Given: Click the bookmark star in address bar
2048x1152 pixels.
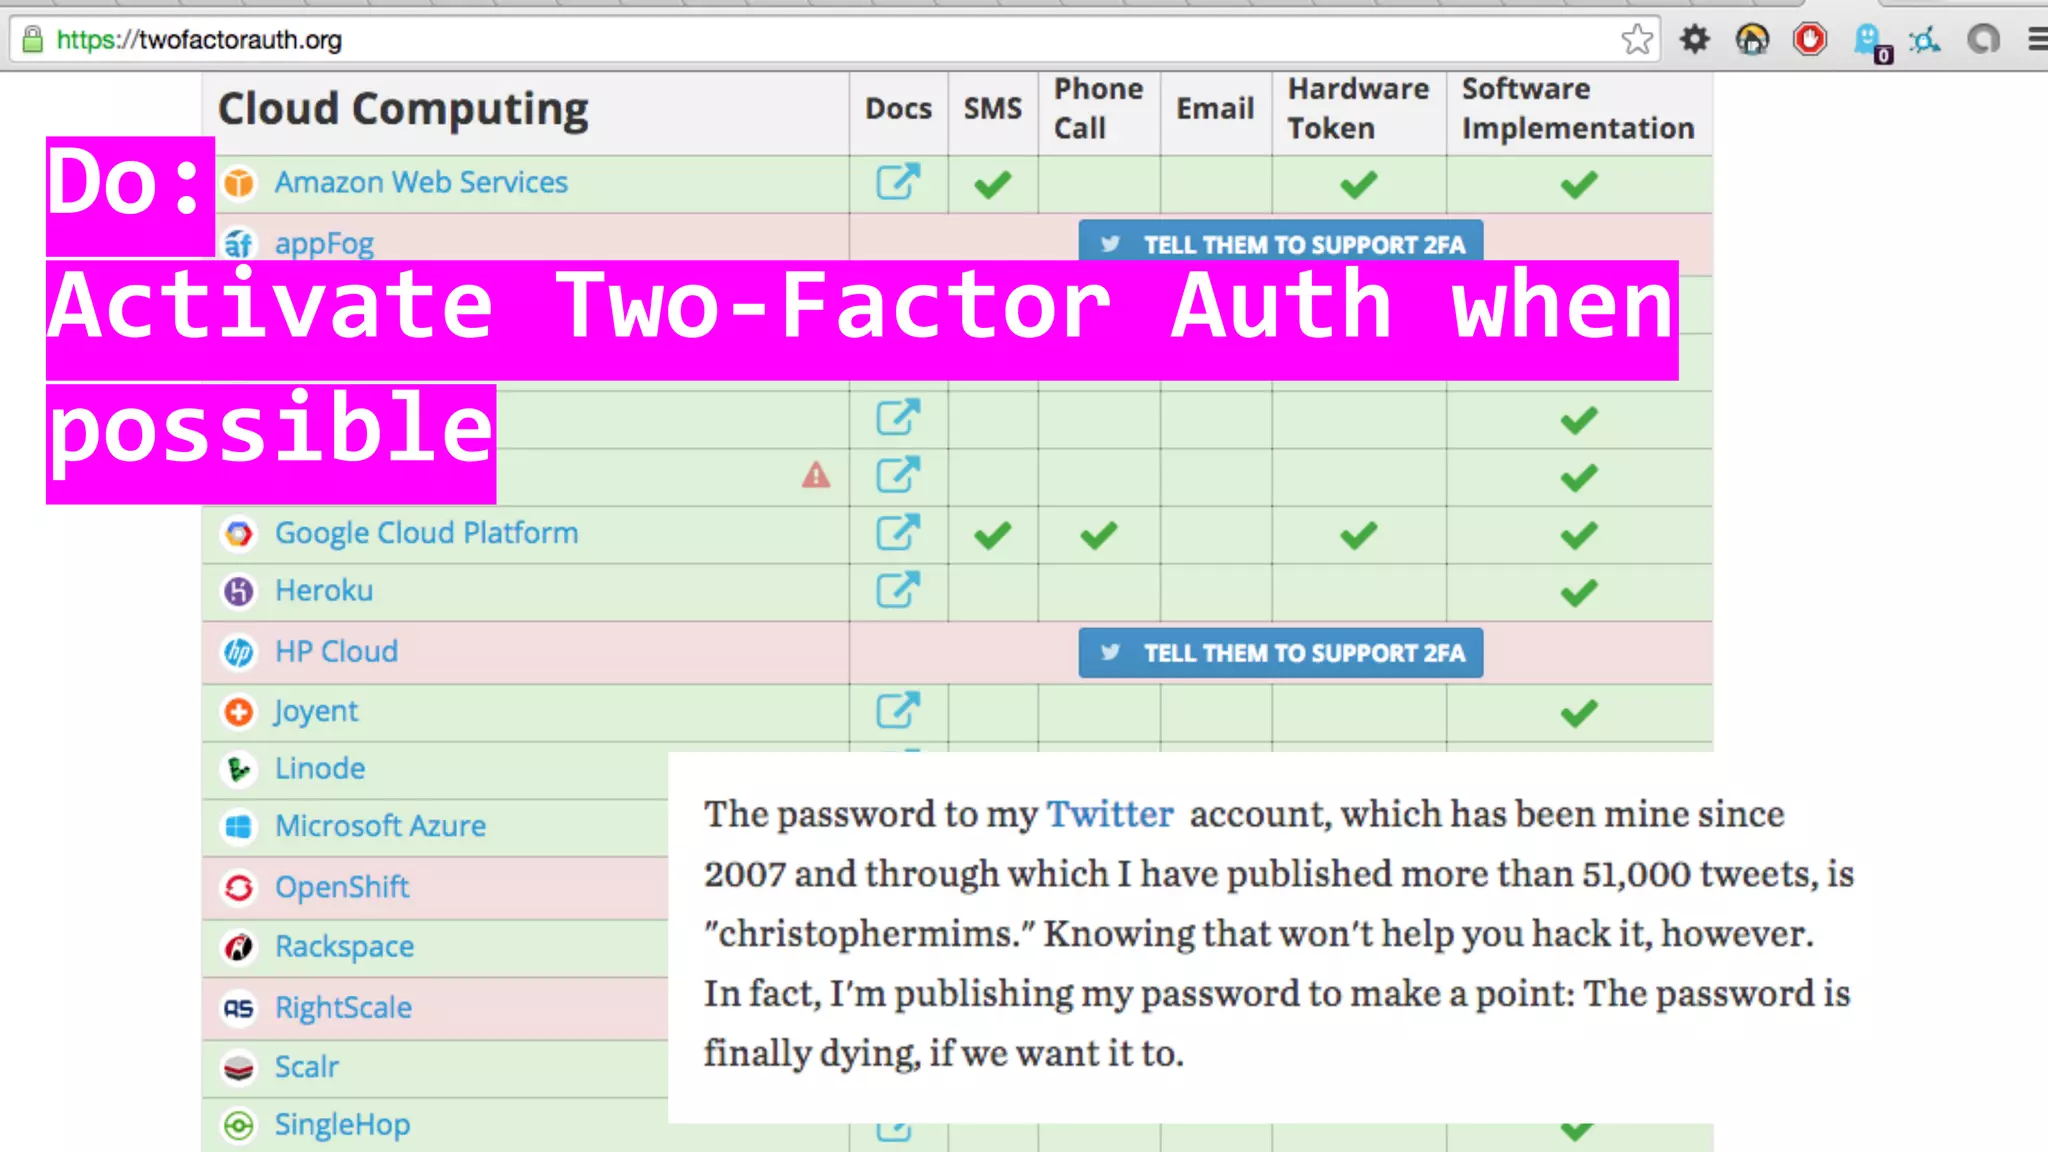Looking at the screenshot, I should coord(1637,39).
